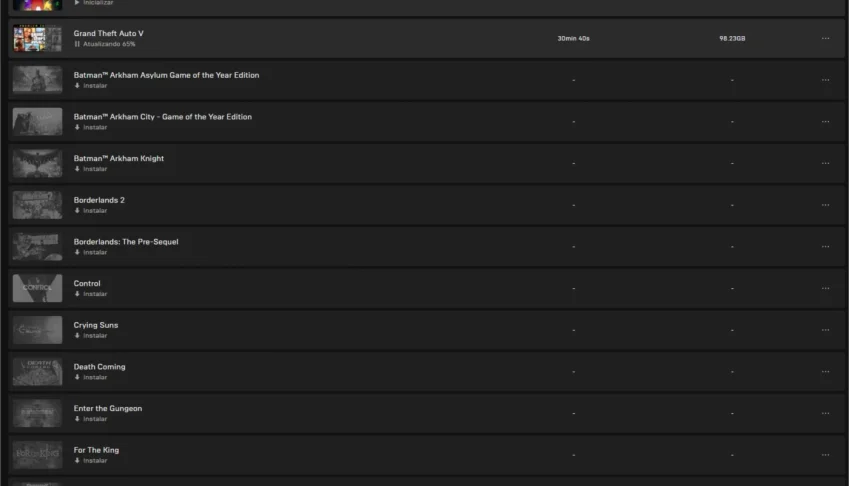The height and width of the screenshot is (486, 849).
Task: Click the Enter the Gungeon thumbnail
Action: click(x=37, y=413)
